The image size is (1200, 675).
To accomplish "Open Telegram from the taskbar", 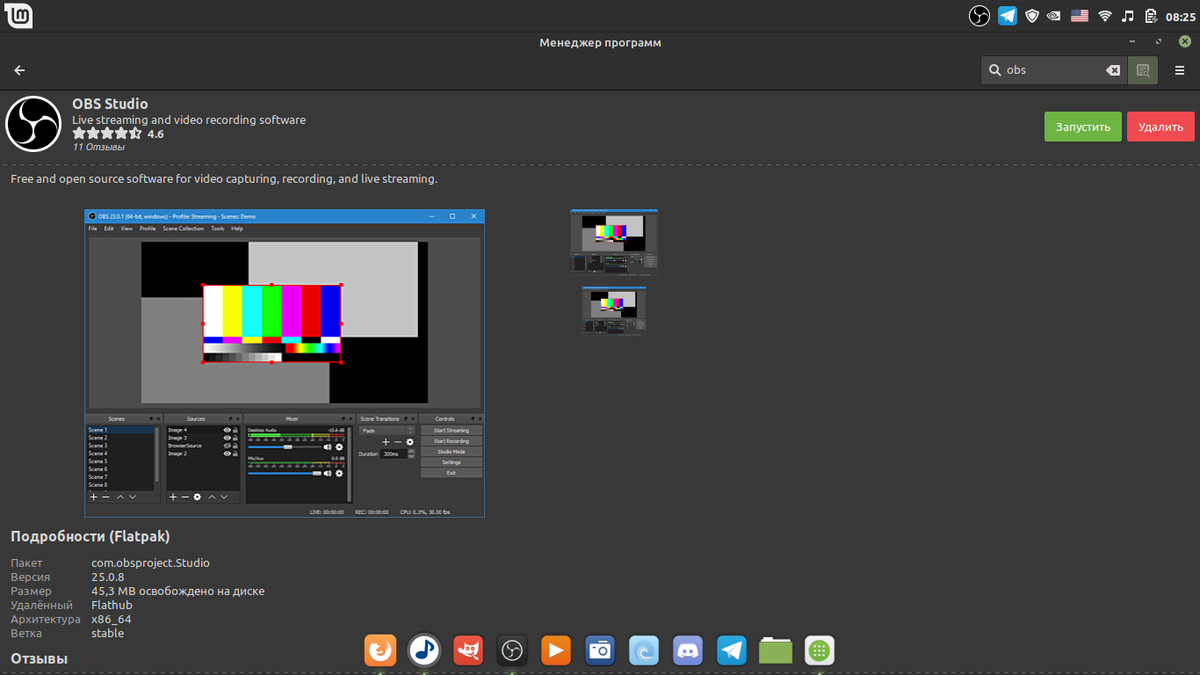I will coord(731,650).
